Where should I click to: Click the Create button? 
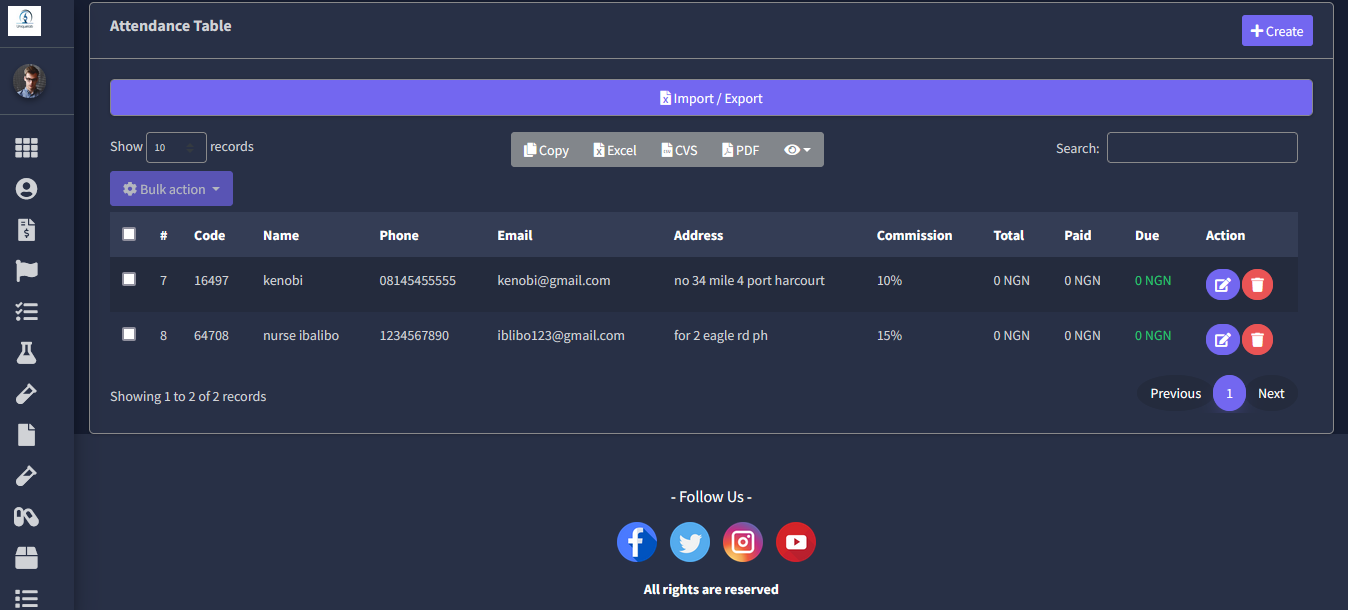point(1277,31)
